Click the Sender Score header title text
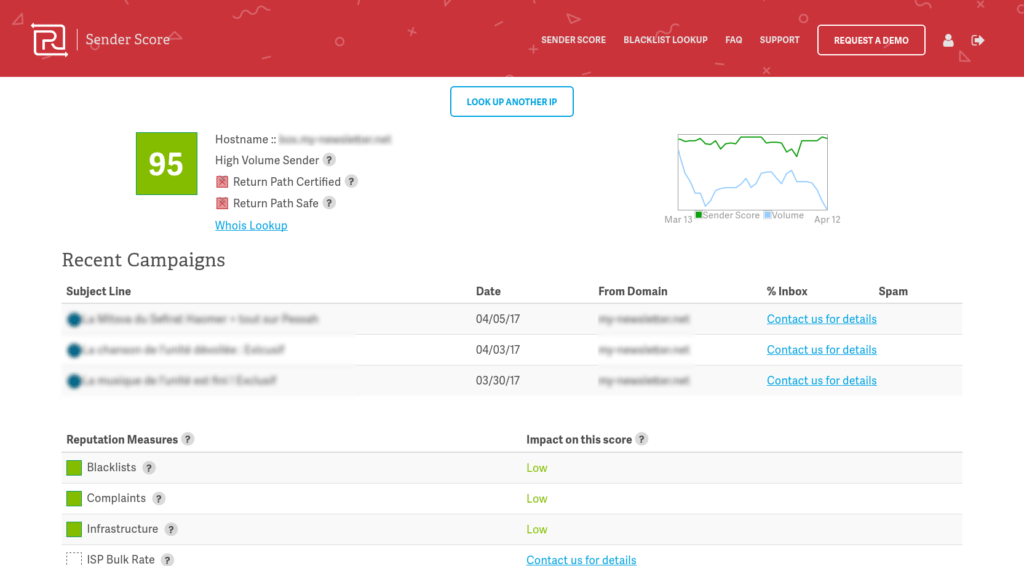Image resolution: width=1024 pixels, height=566 pixels. [127, 40]
